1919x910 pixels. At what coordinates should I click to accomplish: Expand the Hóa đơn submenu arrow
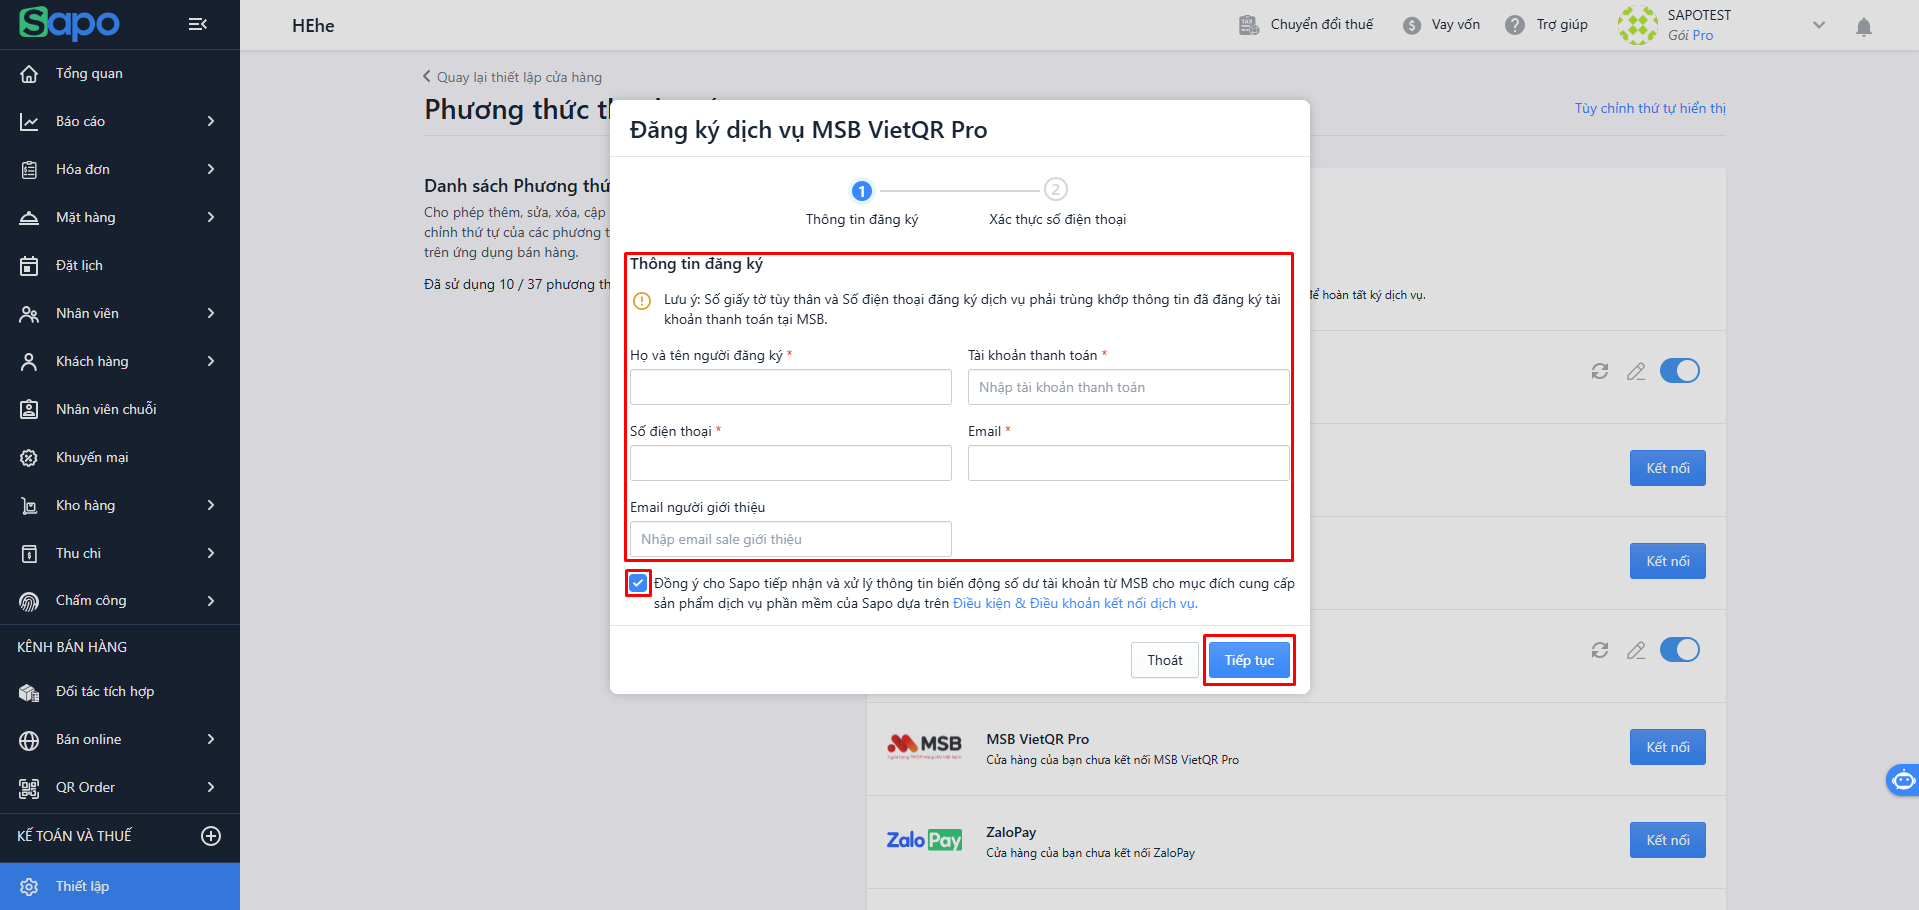pos(211,169)
